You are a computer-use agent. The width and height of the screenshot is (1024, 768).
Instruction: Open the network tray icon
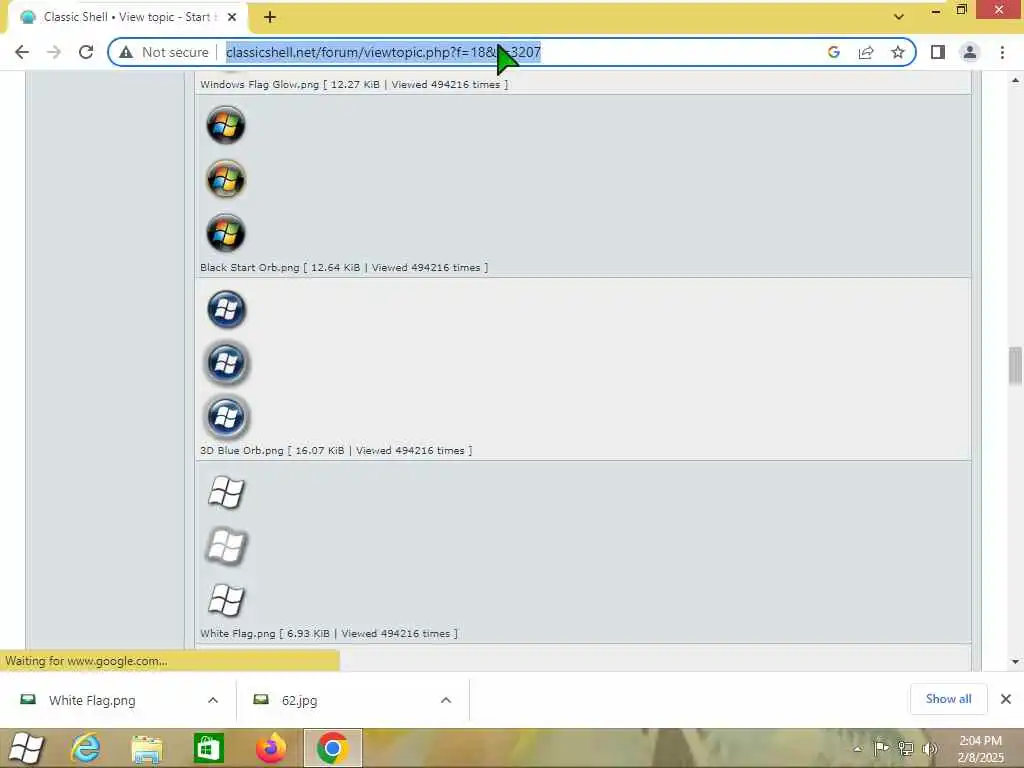[905, 748]
